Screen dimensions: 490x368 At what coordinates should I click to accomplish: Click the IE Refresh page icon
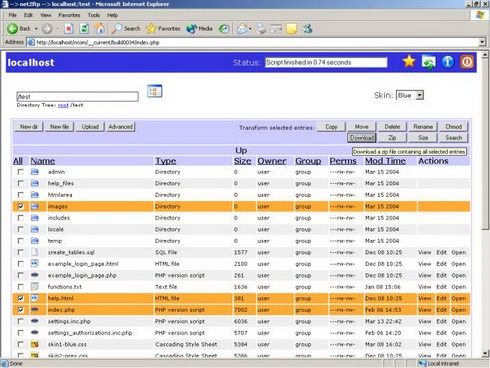[84, 29]
